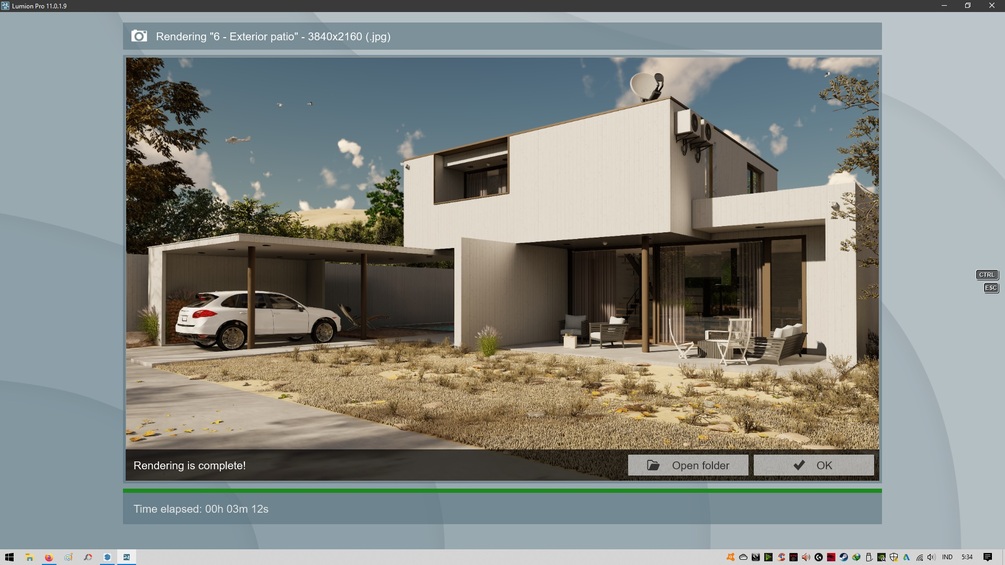Image resolution: width=1005 pixels, height=565 pixels.
Task: Open Firefox from the taskbar
Action: tap(49, 557)
